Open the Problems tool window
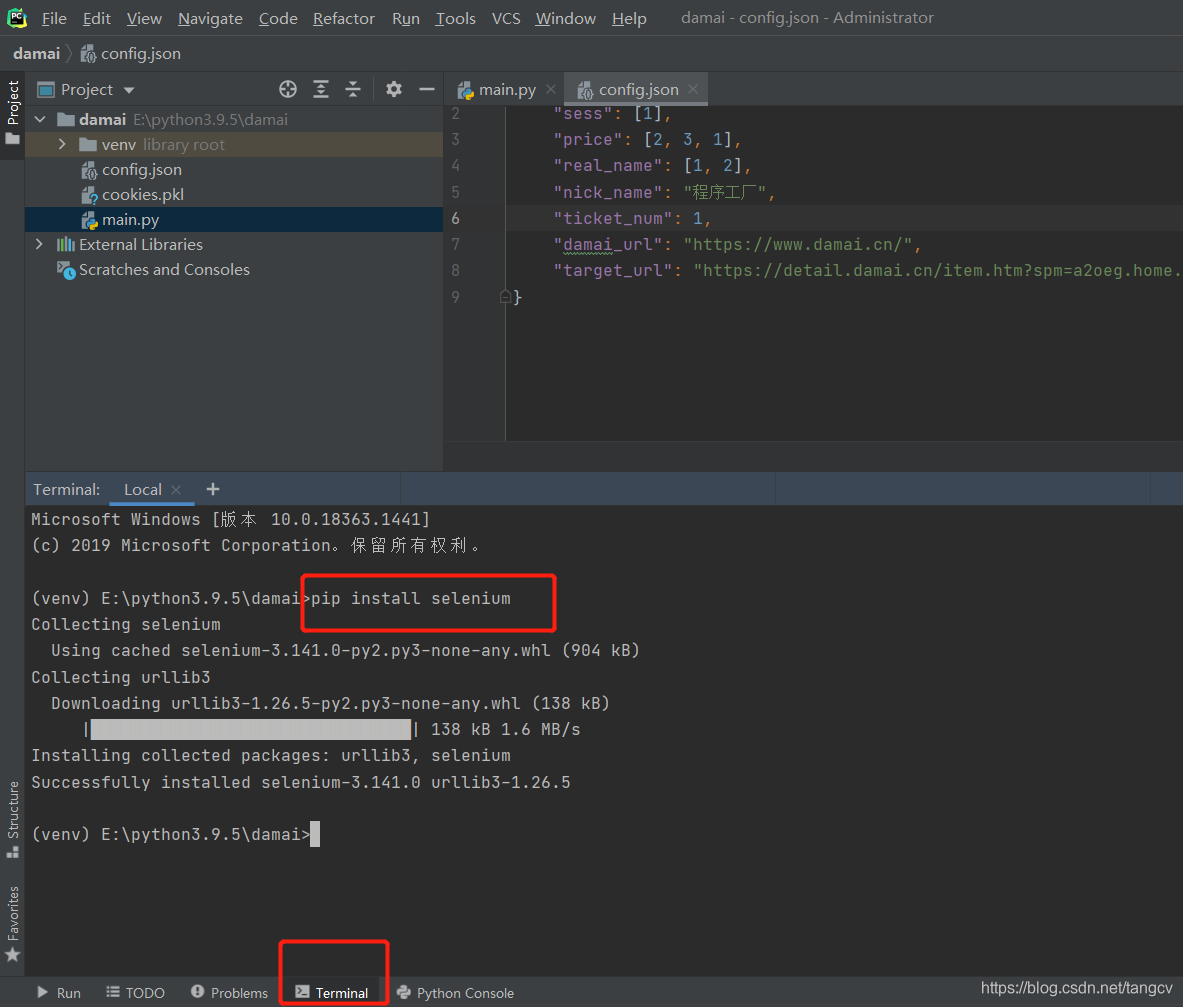Image resolution: width=1183 pixels, height=1007 pixels. [229, 993]
